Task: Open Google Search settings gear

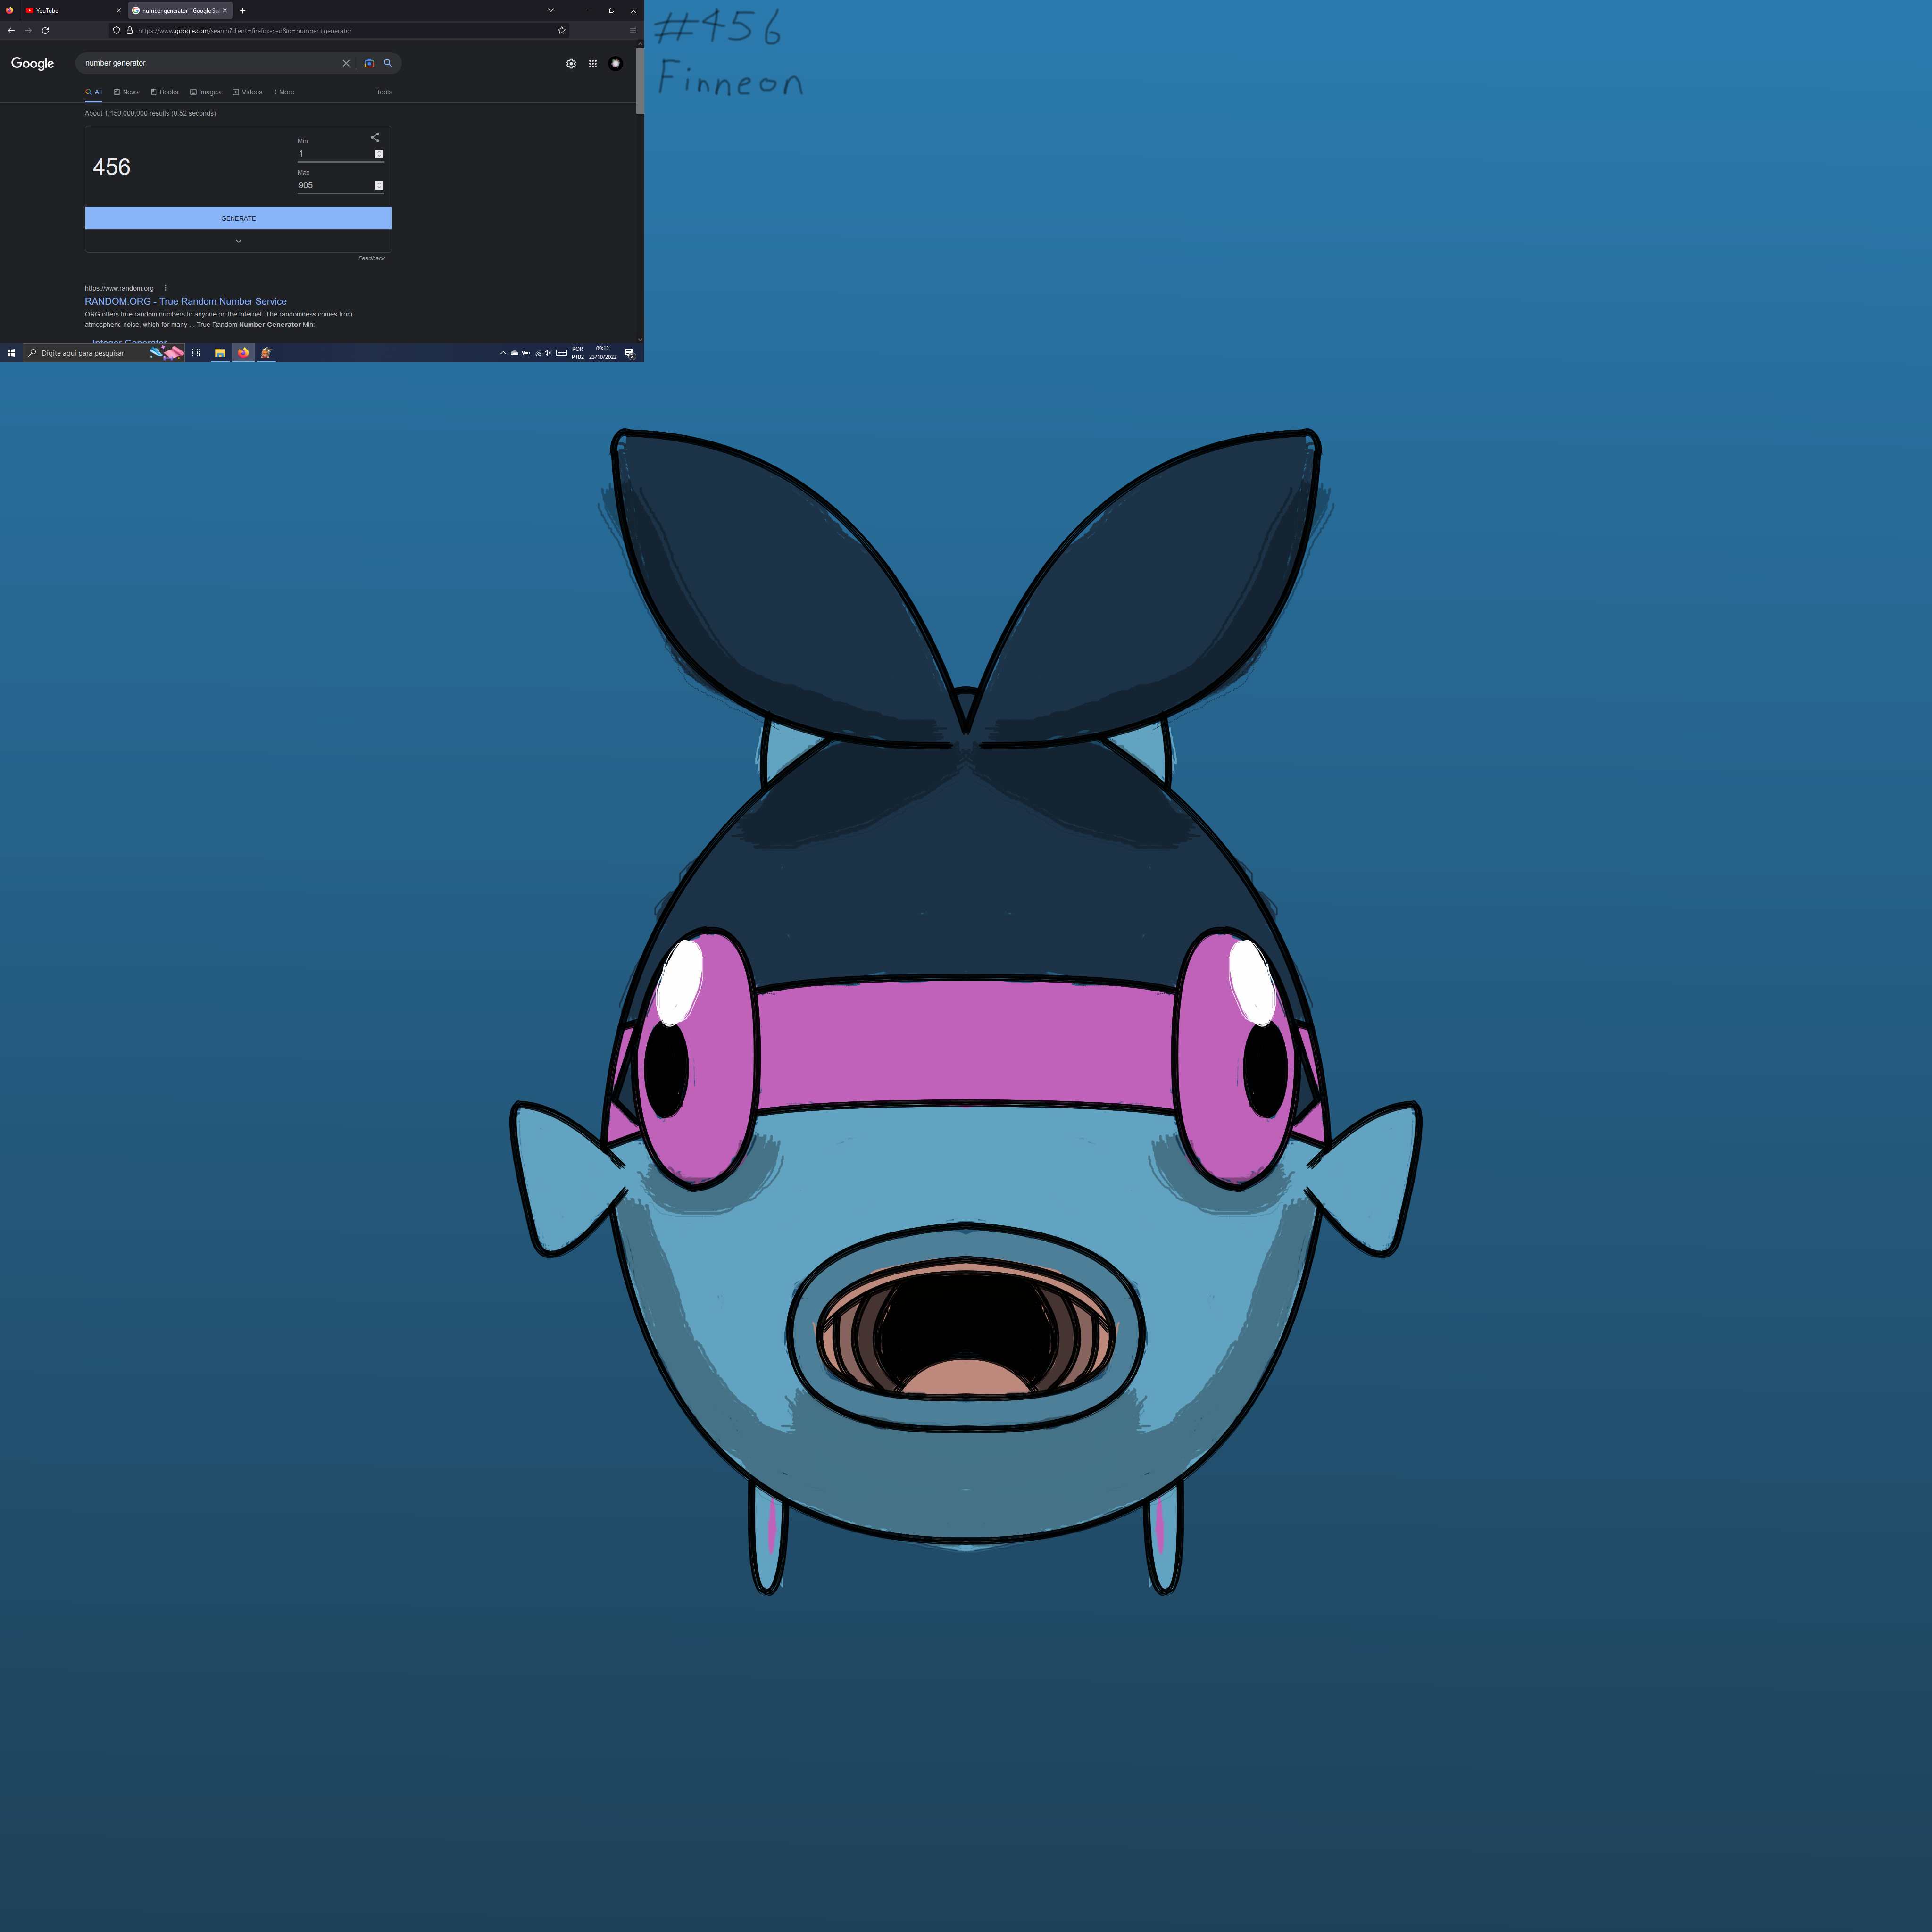Action: click(x=571, y=63)
